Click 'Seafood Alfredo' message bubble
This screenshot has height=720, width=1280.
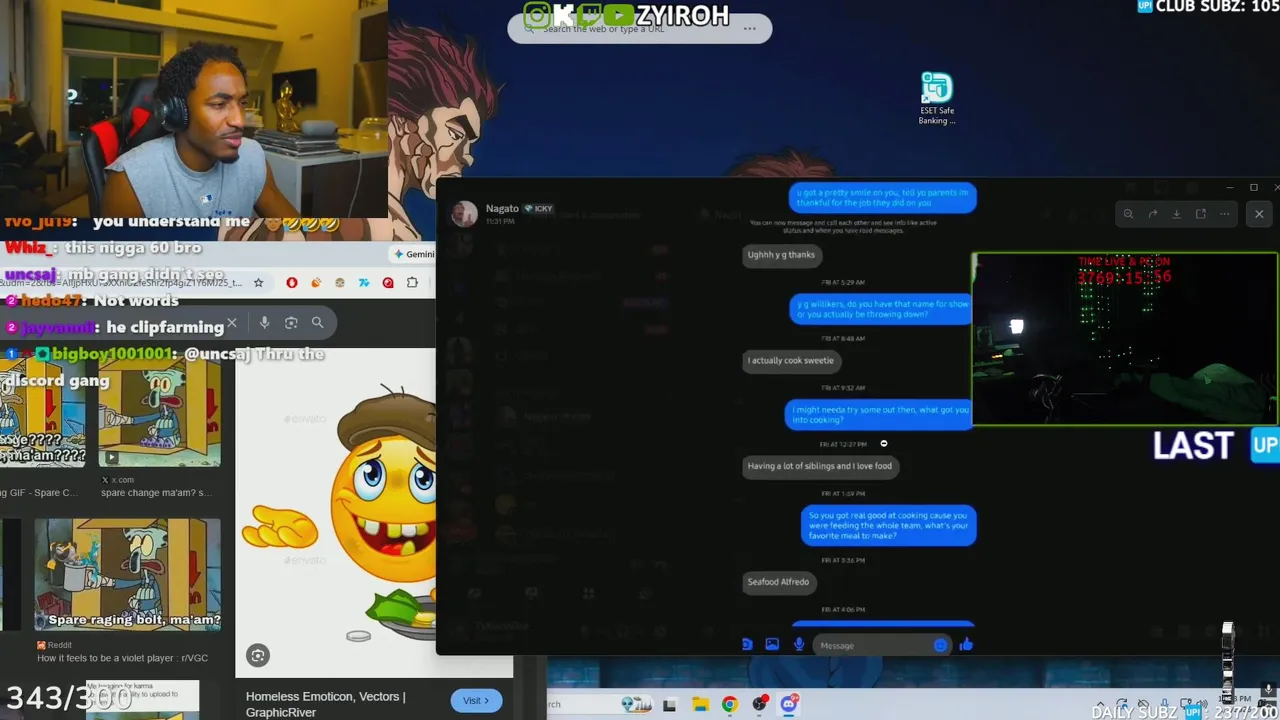click(x=778, y=582)
